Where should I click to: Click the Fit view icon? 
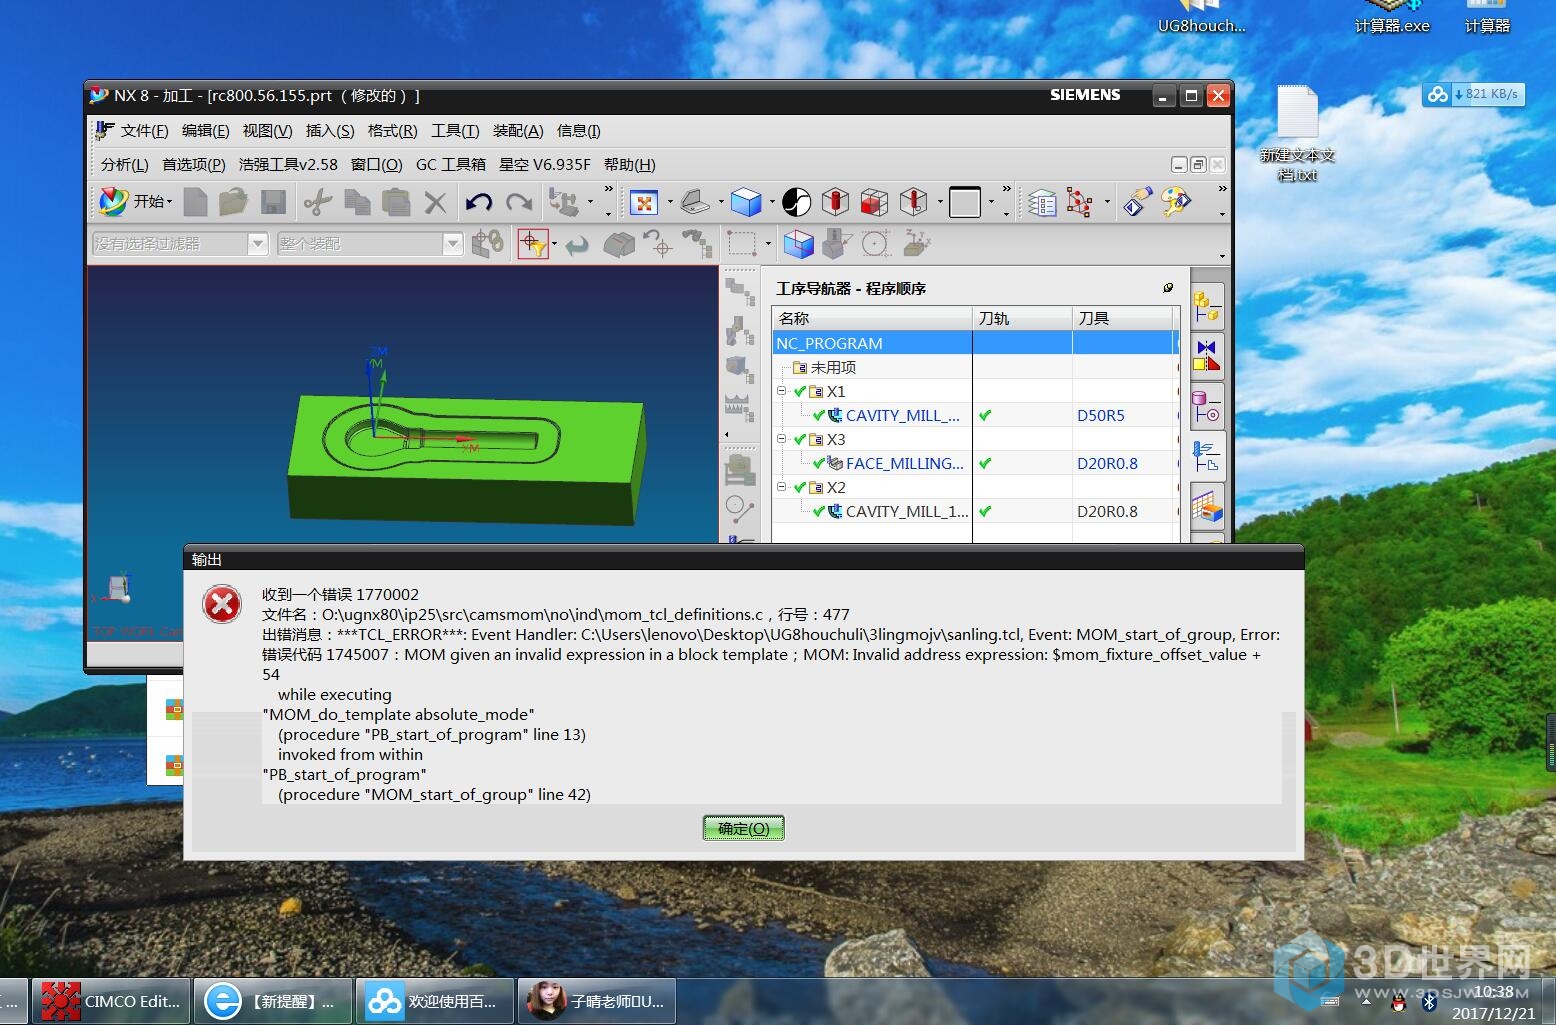coord(643,203)
